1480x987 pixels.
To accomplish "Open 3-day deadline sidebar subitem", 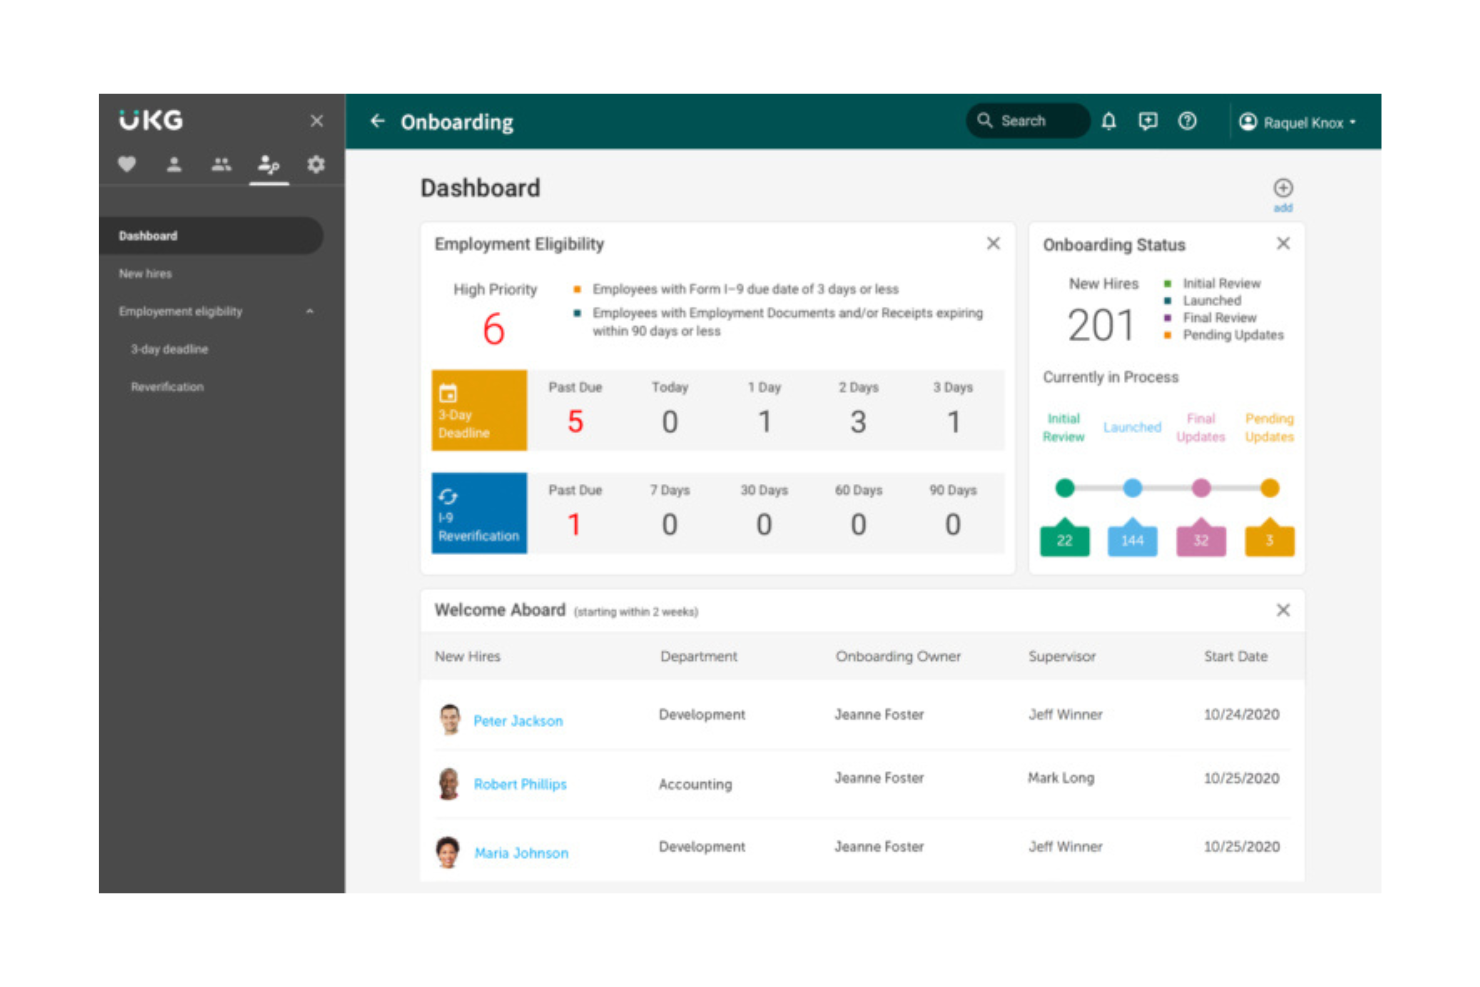I will 169,349.
